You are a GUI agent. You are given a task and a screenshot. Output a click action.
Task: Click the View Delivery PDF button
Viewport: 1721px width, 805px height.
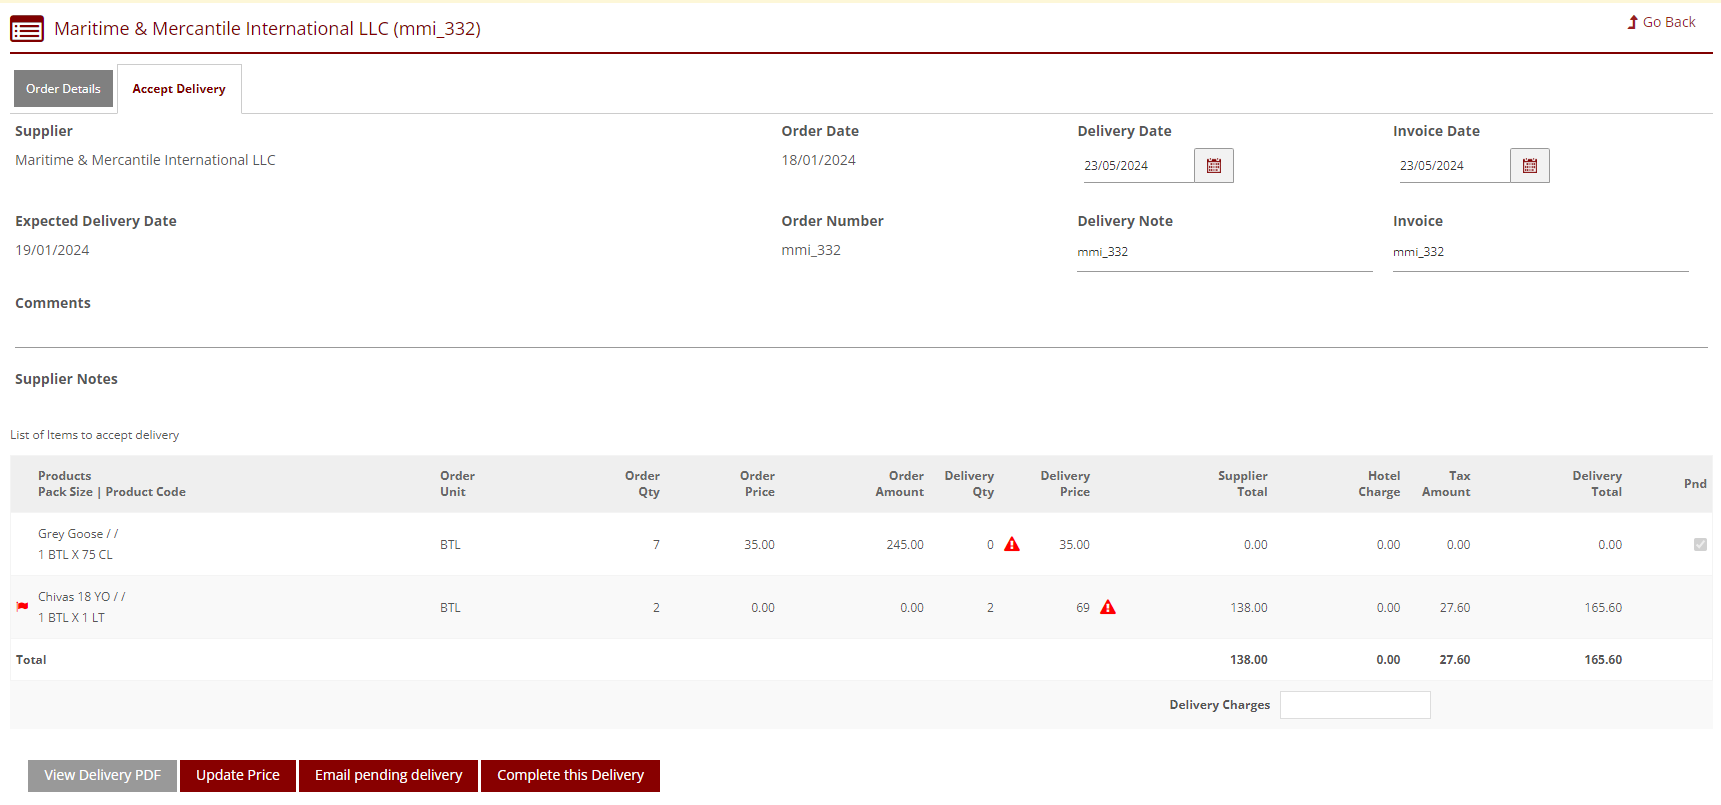pos(102,776)
